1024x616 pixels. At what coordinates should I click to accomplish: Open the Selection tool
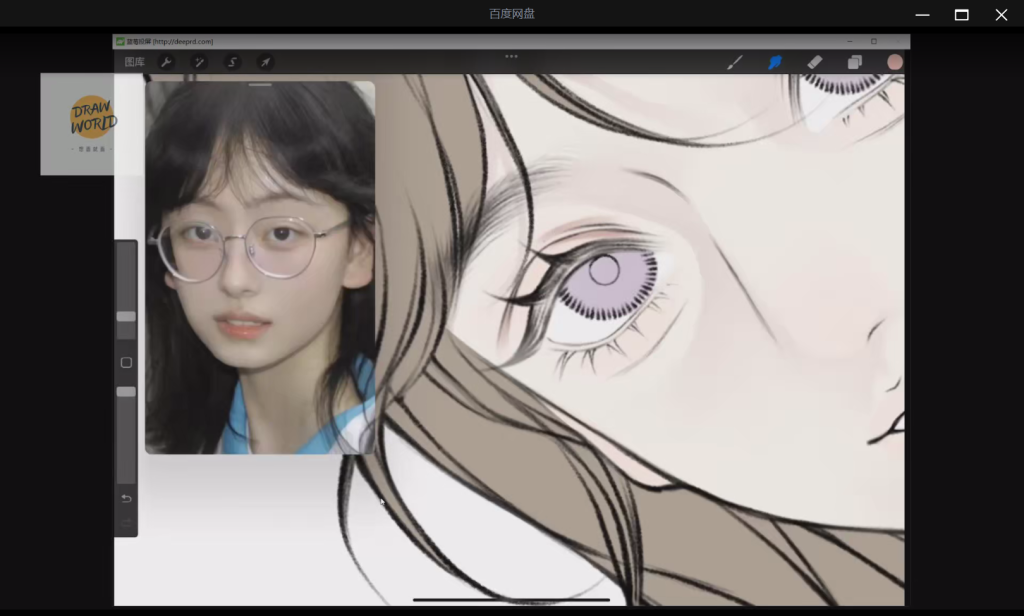(232, 62)
